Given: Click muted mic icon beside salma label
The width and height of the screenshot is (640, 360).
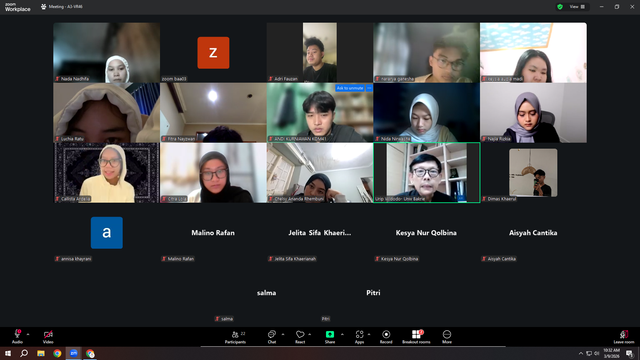Looking at the screenshot, I should [217, 319].
